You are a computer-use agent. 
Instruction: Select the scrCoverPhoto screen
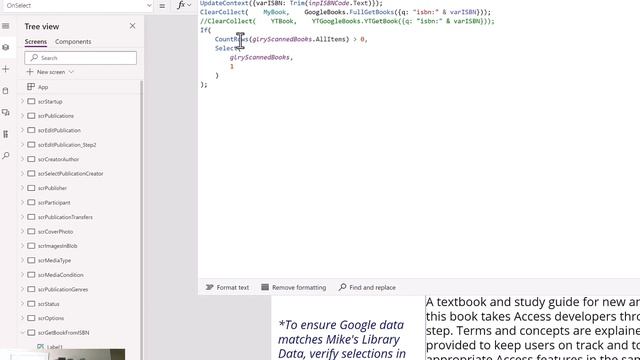pos(56,231)
